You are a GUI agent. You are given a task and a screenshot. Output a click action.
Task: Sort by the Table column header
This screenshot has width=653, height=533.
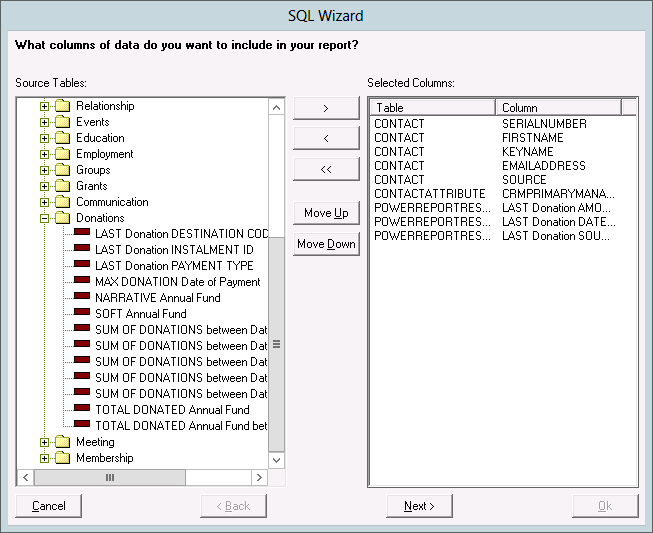pos(432,107)
